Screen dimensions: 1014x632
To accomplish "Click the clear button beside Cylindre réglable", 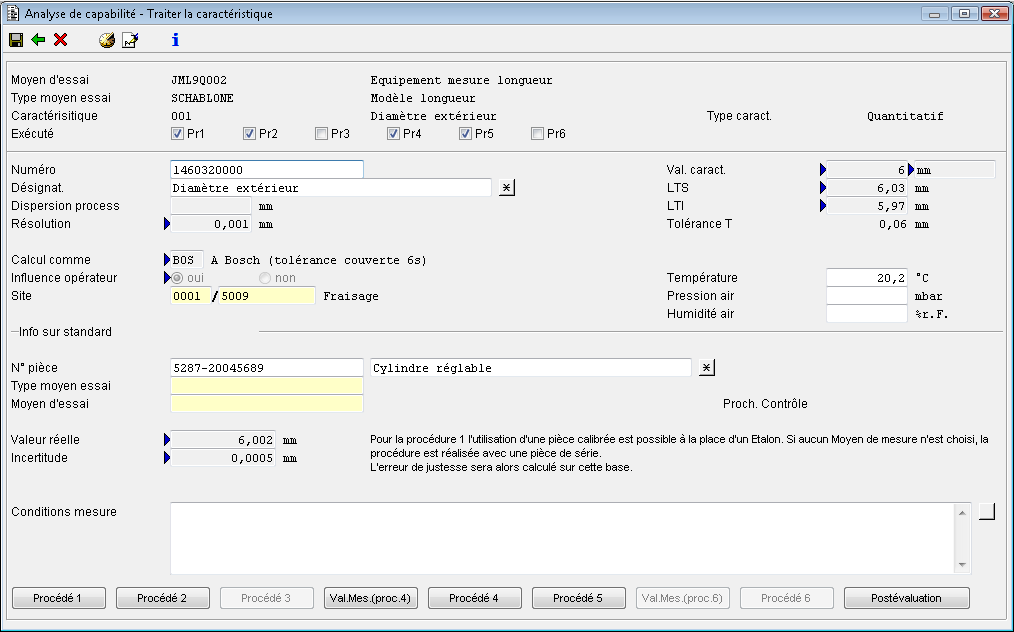I will 706,368.
